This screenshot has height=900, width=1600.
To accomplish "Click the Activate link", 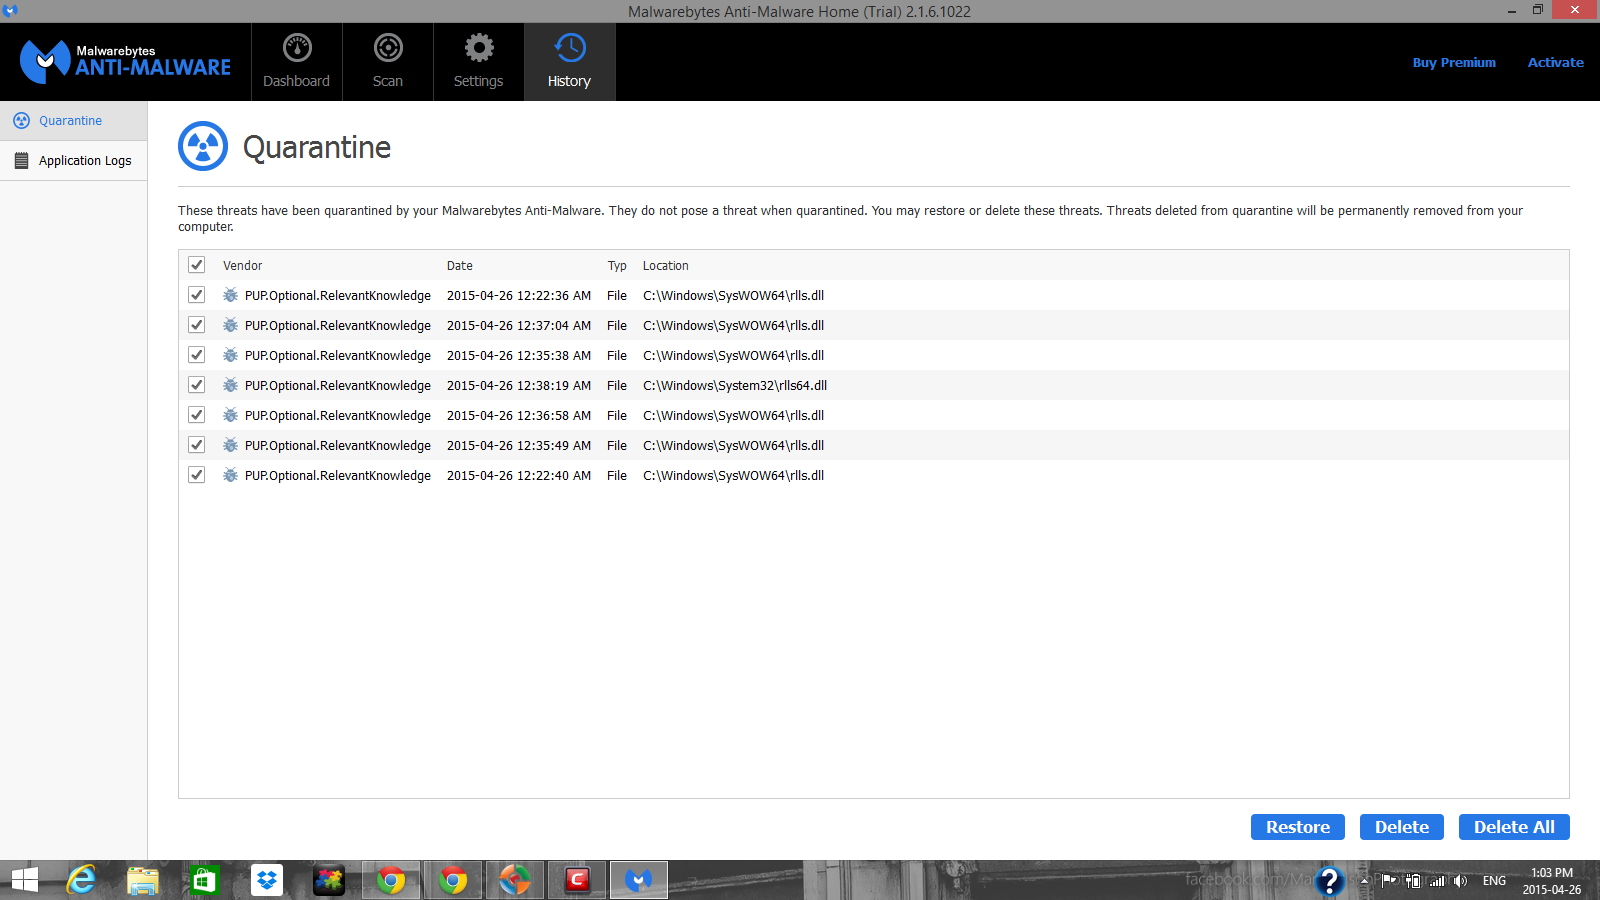I will 1555,62.
